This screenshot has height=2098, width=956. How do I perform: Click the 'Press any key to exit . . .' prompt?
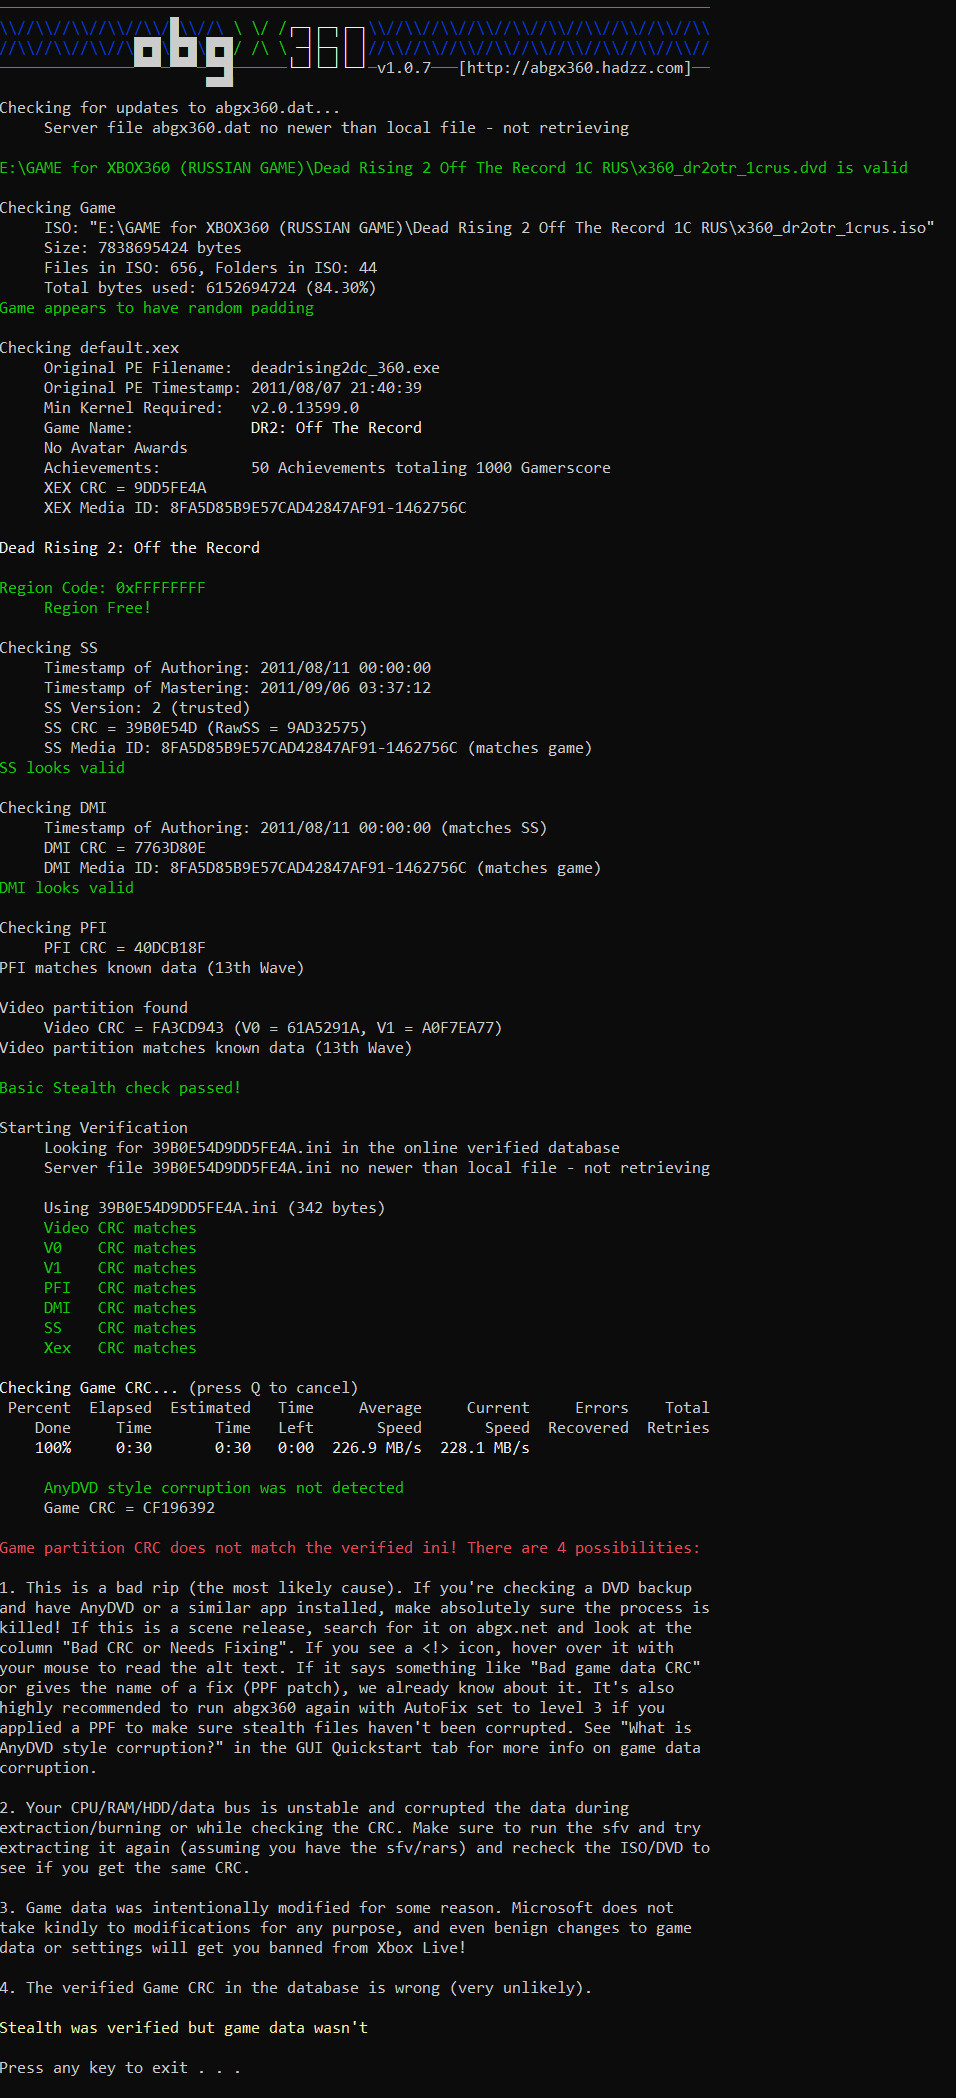pyautogui.click(x=120, y=2068)
